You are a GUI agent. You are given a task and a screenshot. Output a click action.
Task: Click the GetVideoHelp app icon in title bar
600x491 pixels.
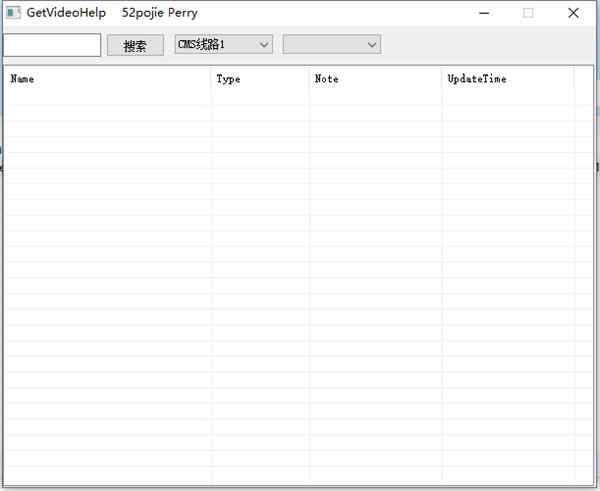click(13, 13)
